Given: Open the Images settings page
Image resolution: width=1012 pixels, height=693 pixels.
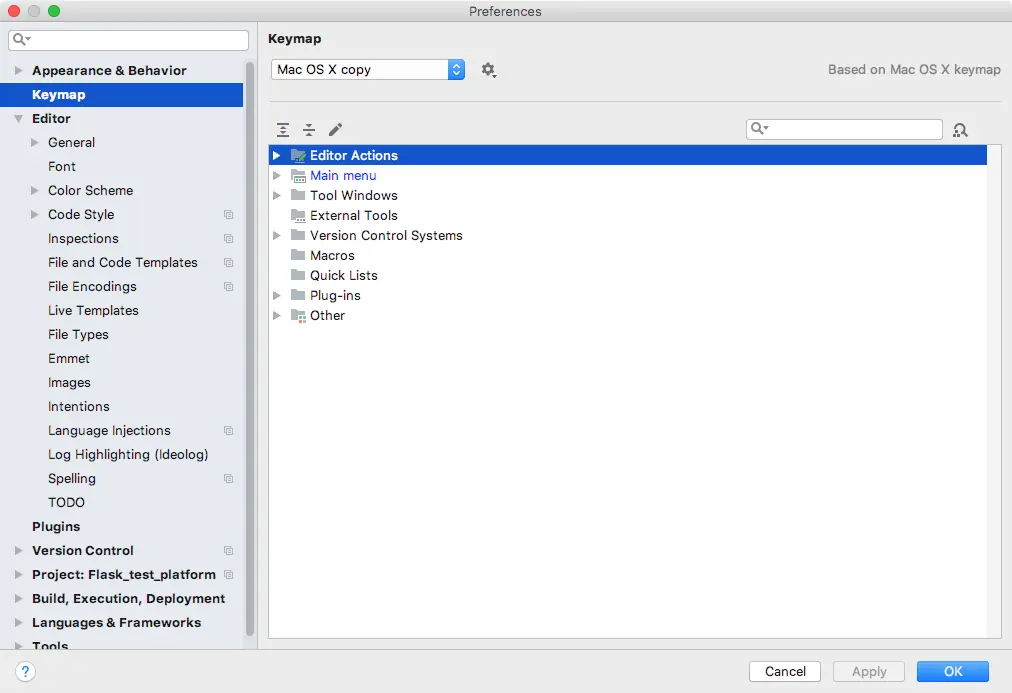Looking at the screenshot, I should pos(69,383).
